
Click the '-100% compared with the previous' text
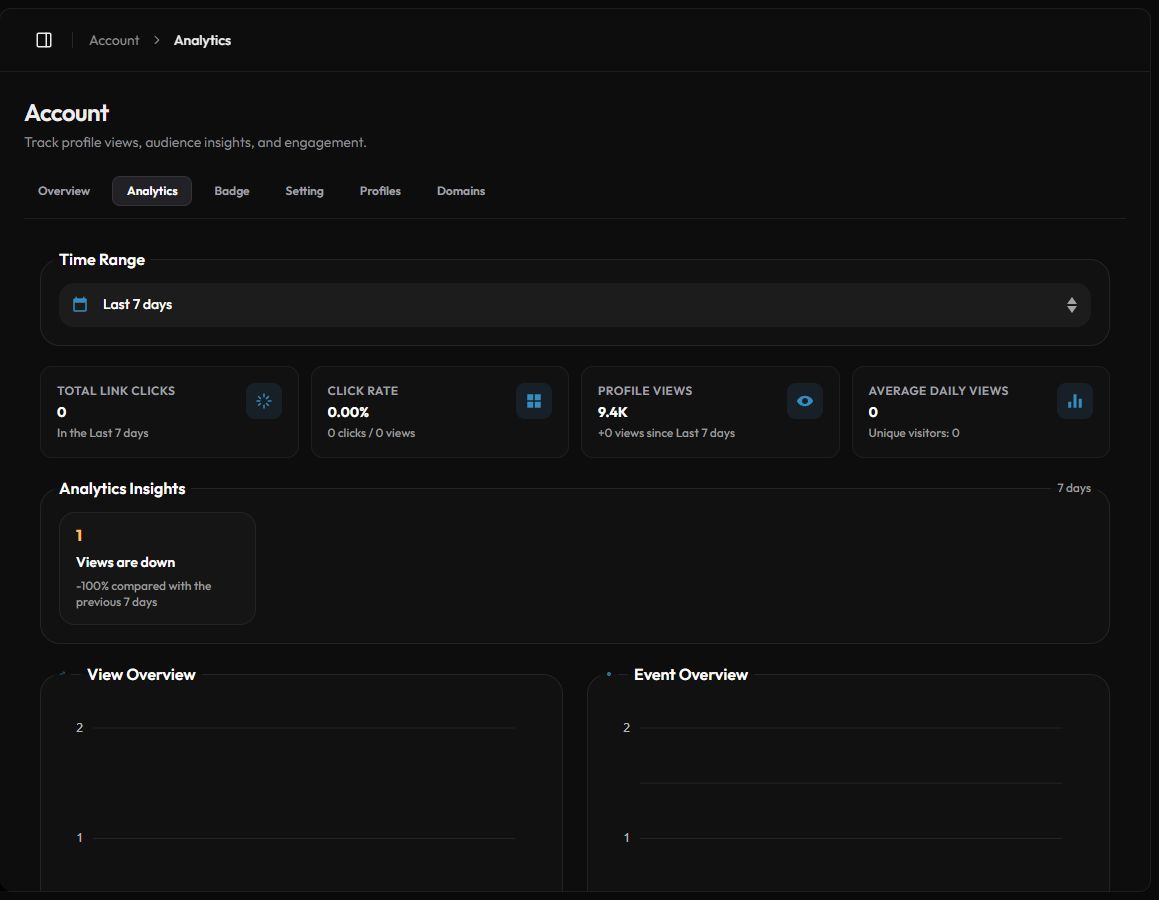[143, 593]
